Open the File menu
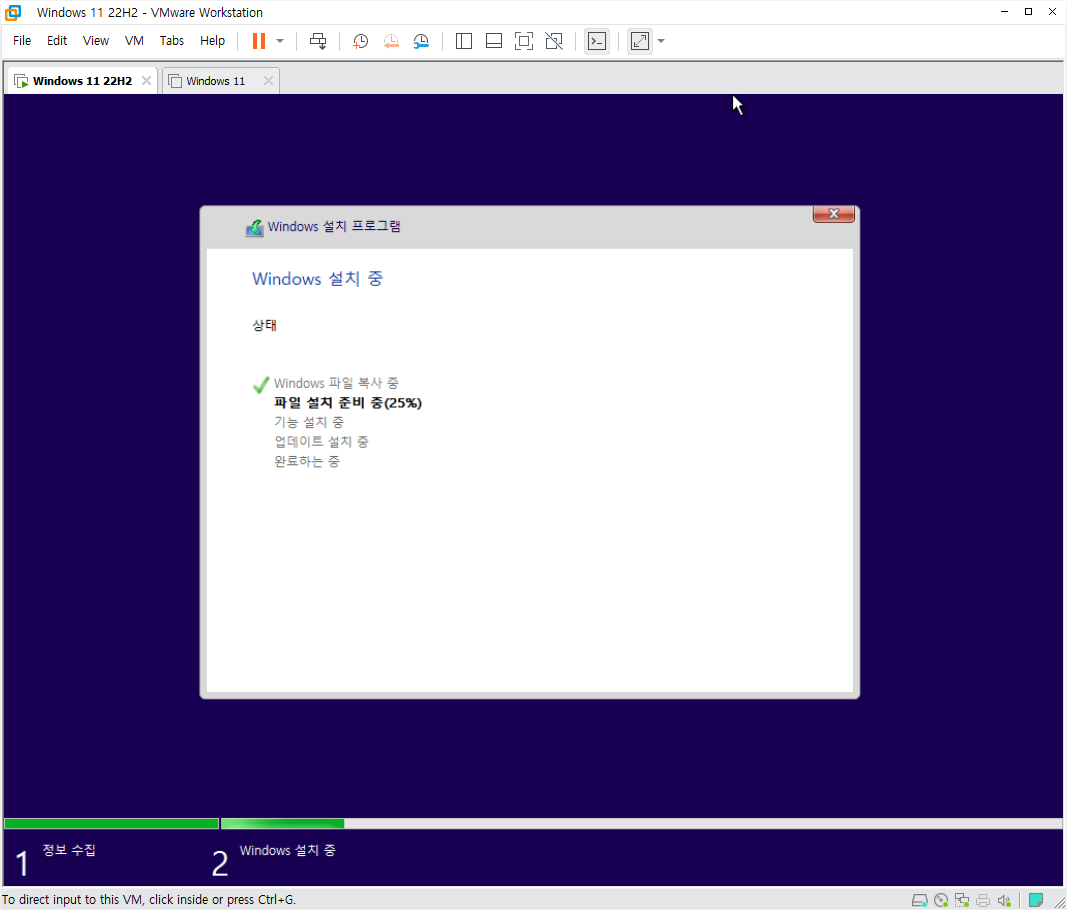Image resolution: width=1067 pixels, height=910 pixels. click(22, 41)
